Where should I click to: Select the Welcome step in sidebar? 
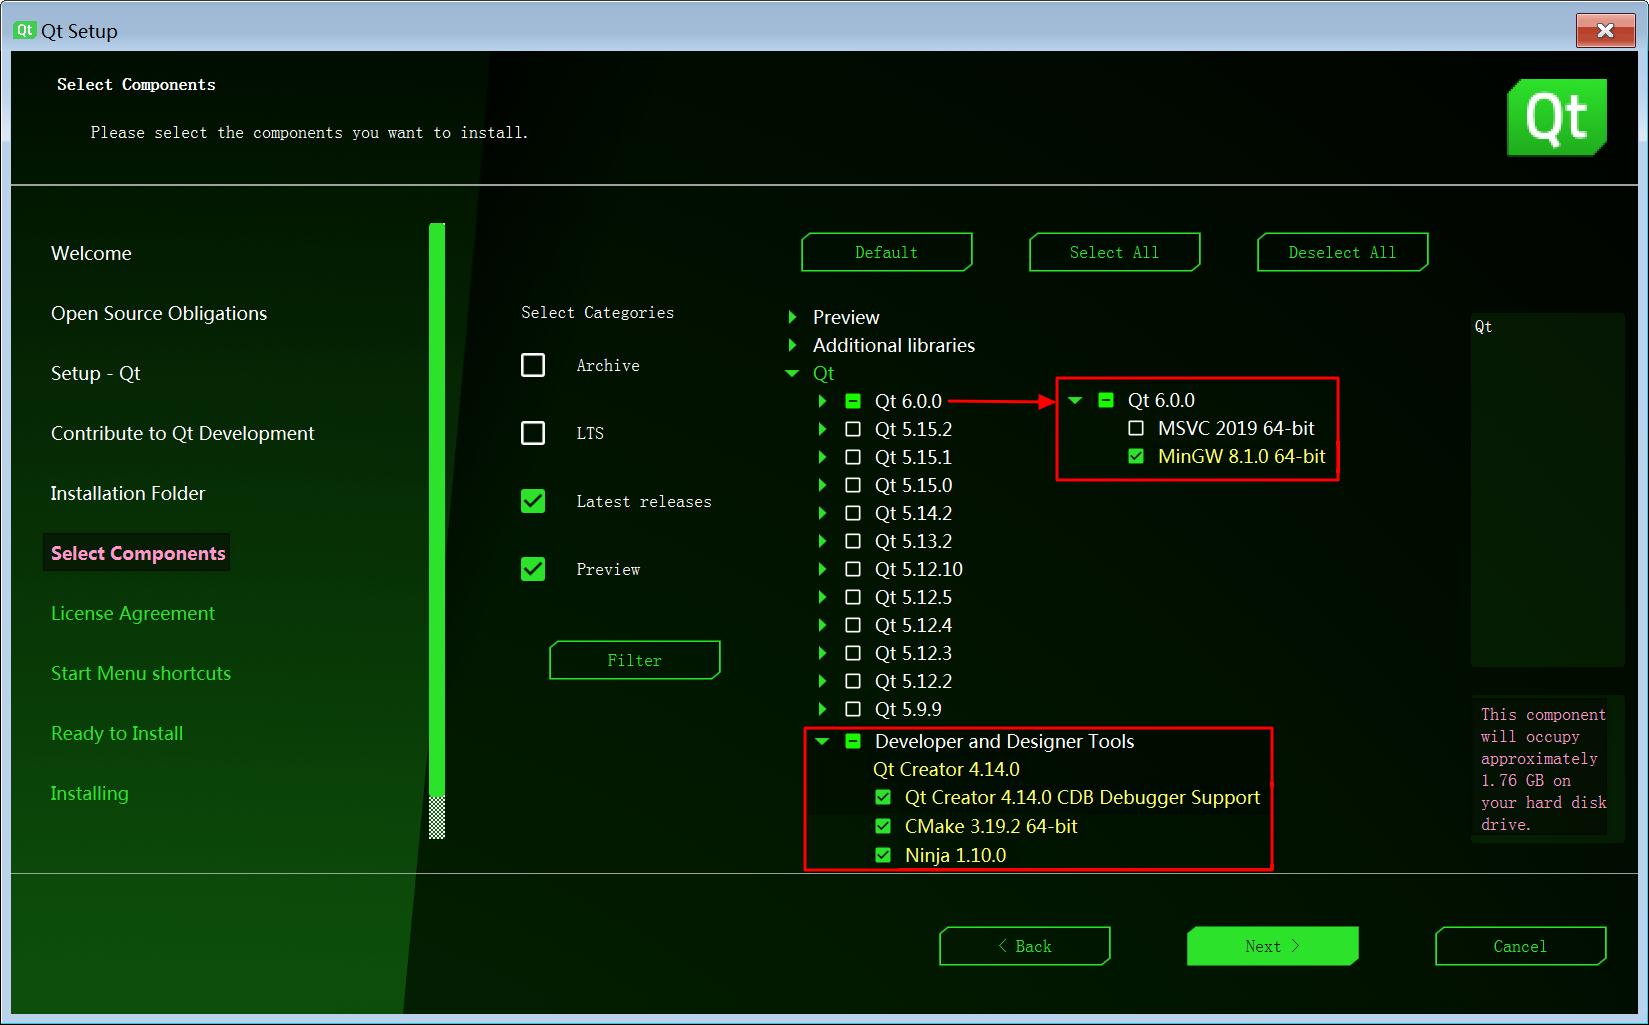tap(91, 253)
